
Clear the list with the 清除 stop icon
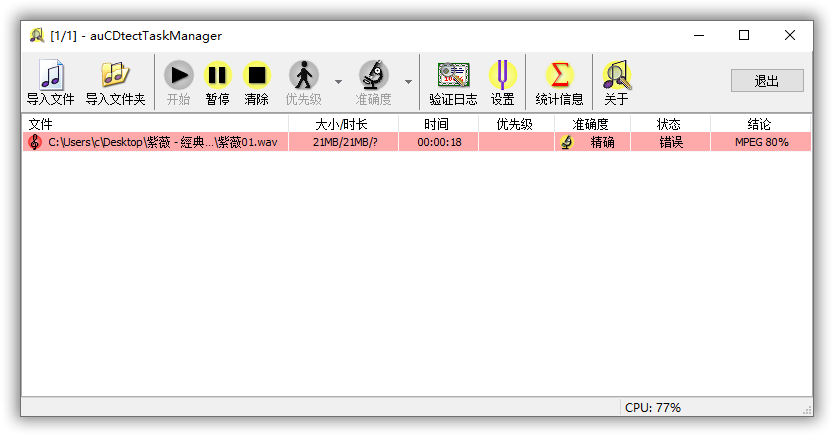coord(257,75)
